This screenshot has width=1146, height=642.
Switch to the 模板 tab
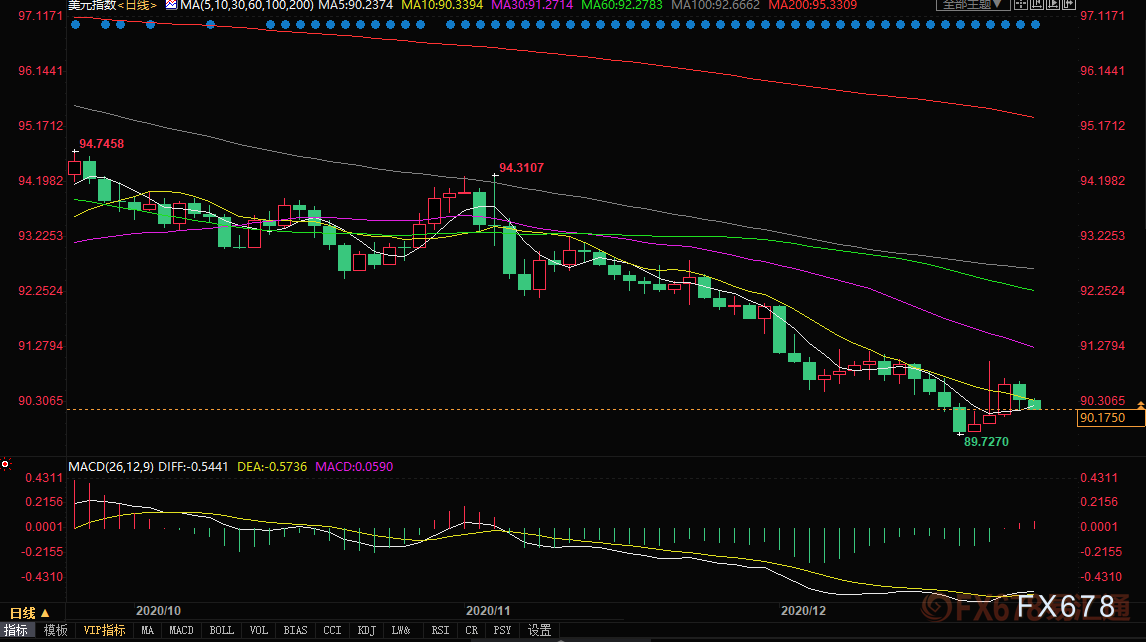pyautogui.click(x=56, y=630)
